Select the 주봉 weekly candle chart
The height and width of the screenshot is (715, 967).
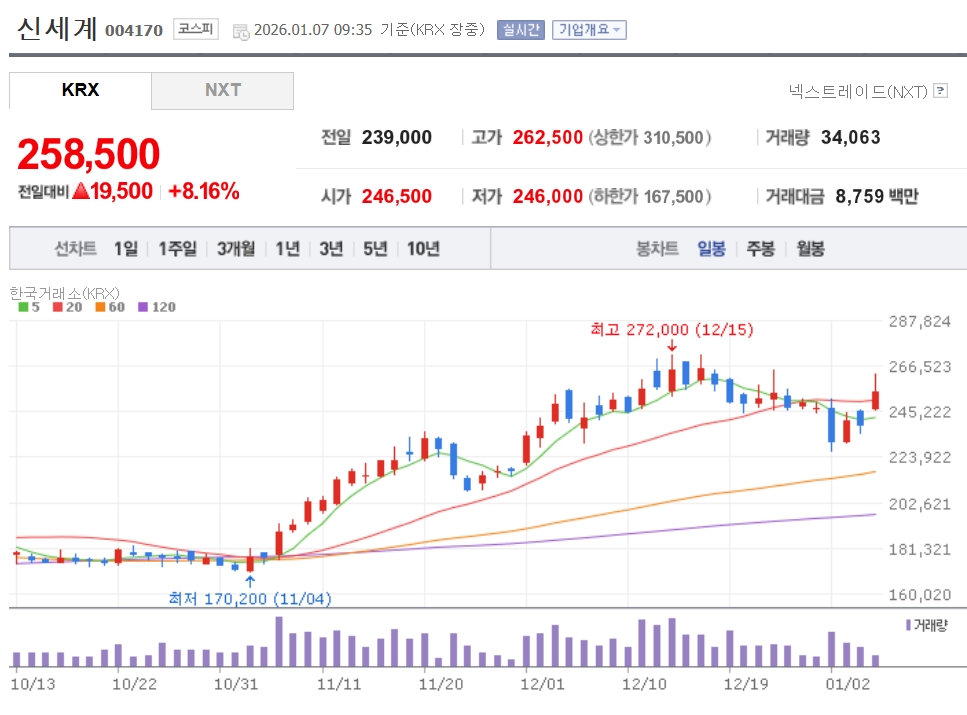click(x=760, y=249)
